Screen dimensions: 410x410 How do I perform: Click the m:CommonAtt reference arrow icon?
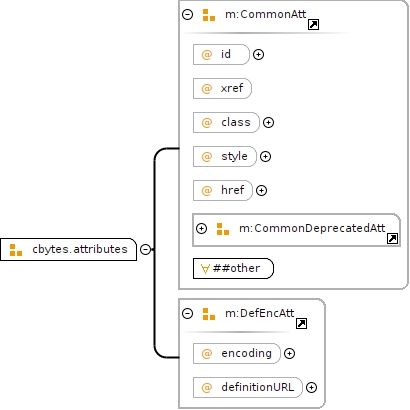(x=313, y=24)
